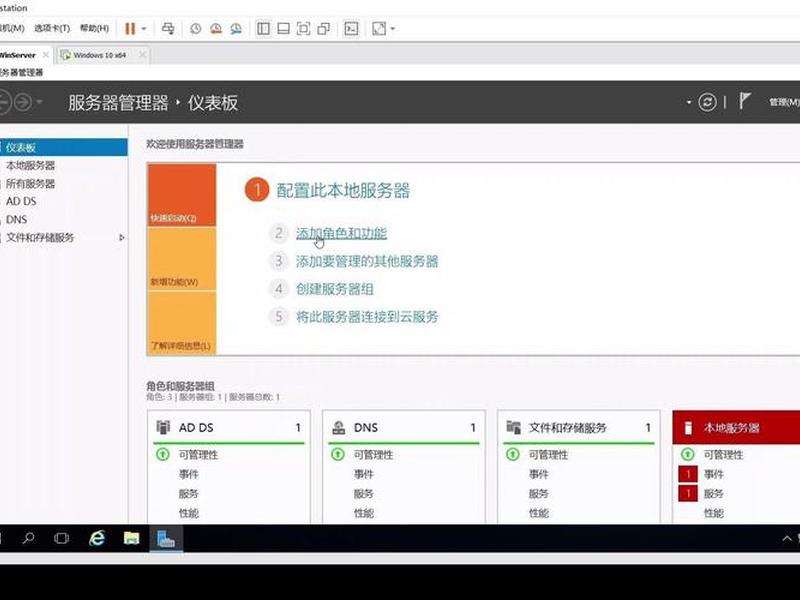The image size is (800, 600).
Task: Take a VM snapshot with the clock icon
Action: (195, 29)
